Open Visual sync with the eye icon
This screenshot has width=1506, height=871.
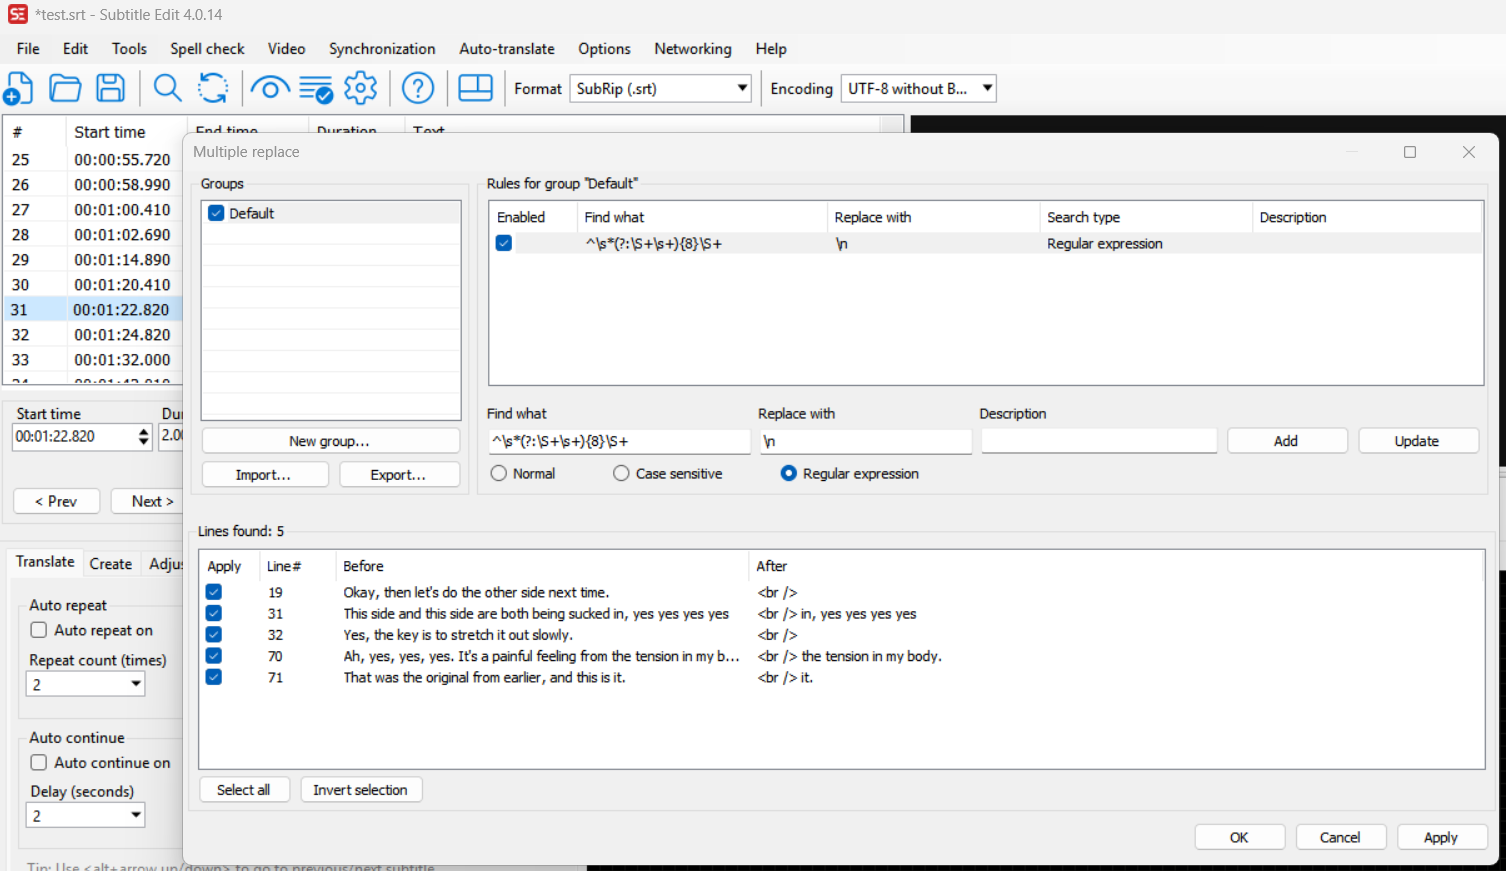tap(270, 88)
